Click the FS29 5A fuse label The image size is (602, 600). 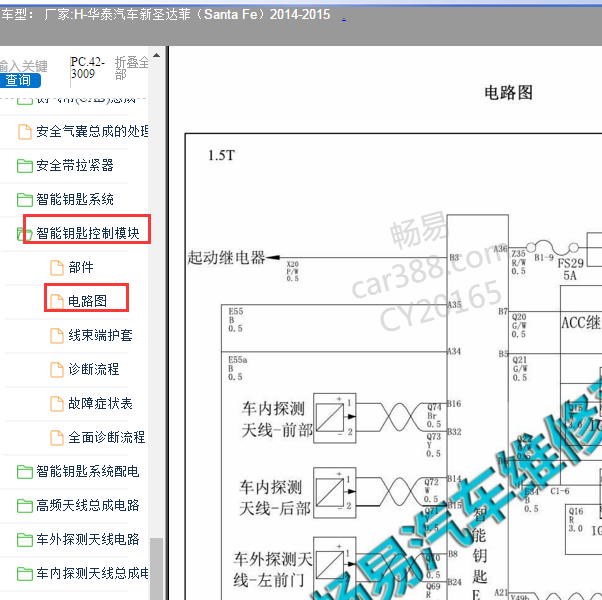pos(571,269)
